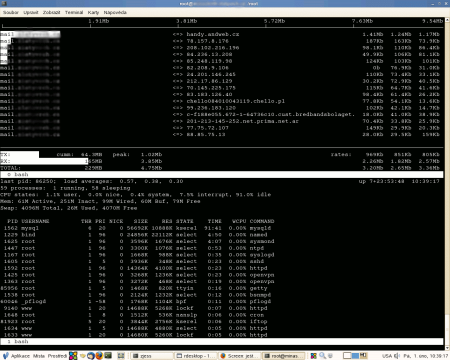The width and height of the screenshot is (450, 360).
Task: Switch to the Screen Firefox taskbar window
Action: pyautogui.click(x=240, y=356)
